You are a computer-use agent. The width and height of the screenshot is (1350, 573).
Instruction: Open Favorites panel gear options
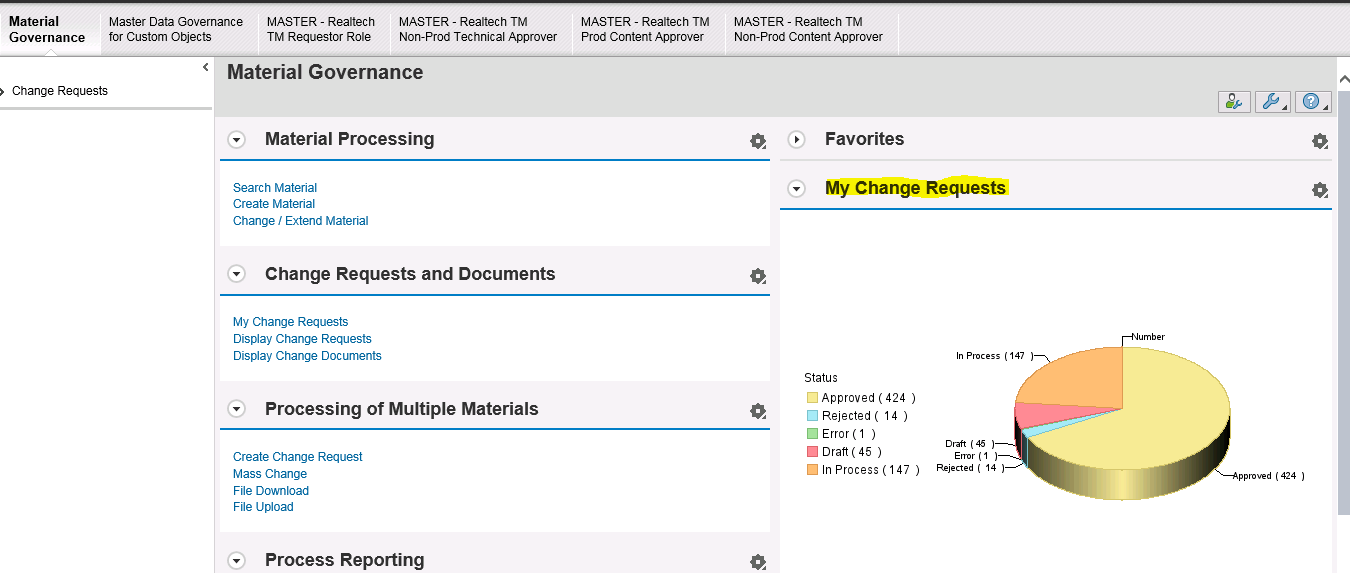click(x=1319, y=141)
